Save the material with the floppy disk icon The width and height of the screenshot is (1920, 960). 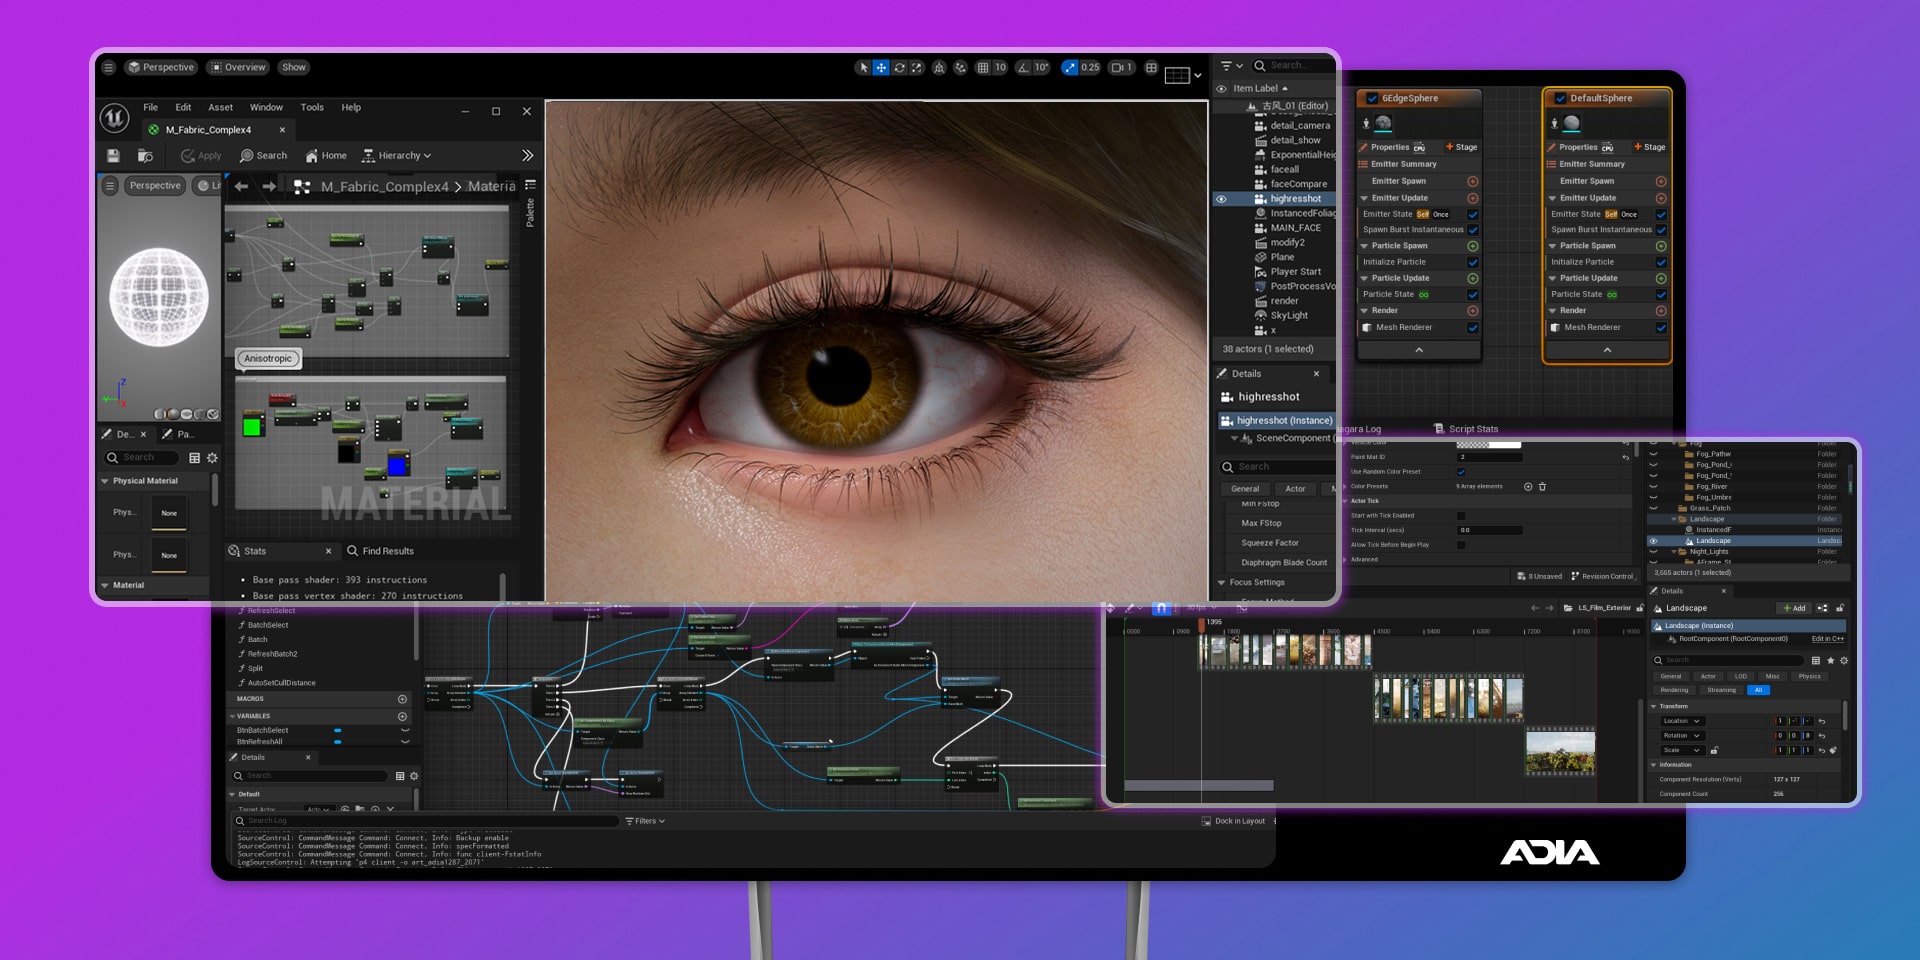point(113,156)
